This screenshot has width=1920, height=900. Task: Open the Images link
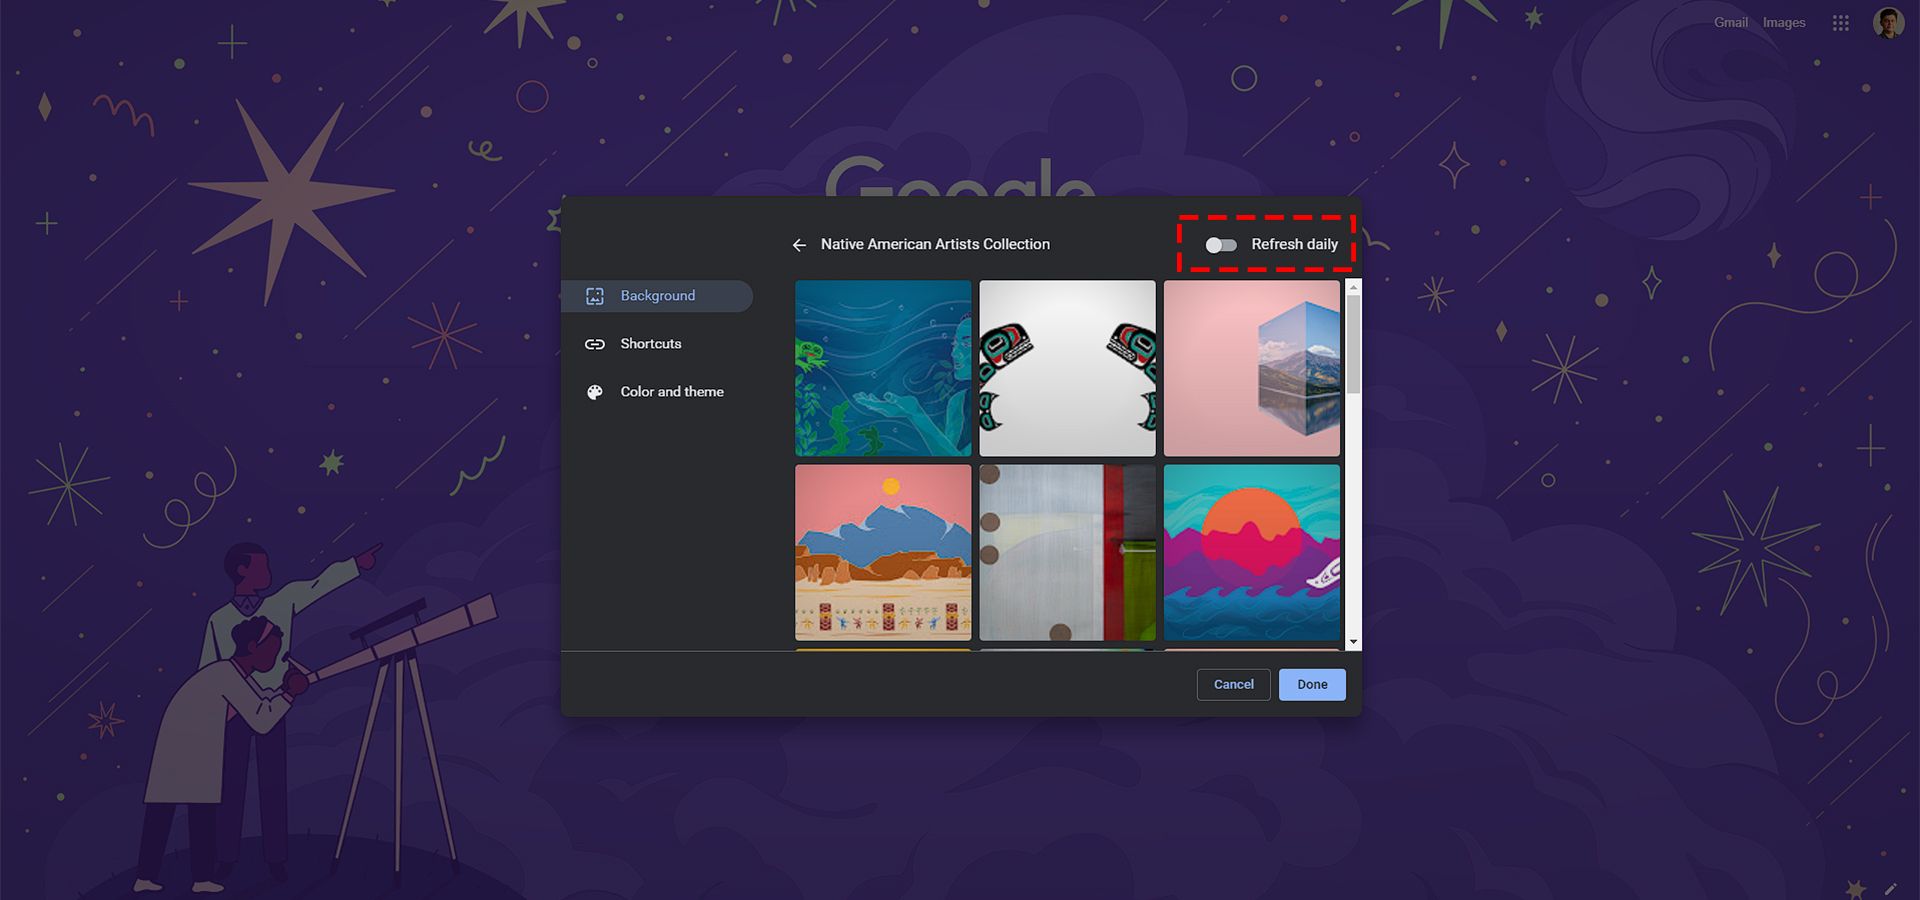coord(1783,23)
